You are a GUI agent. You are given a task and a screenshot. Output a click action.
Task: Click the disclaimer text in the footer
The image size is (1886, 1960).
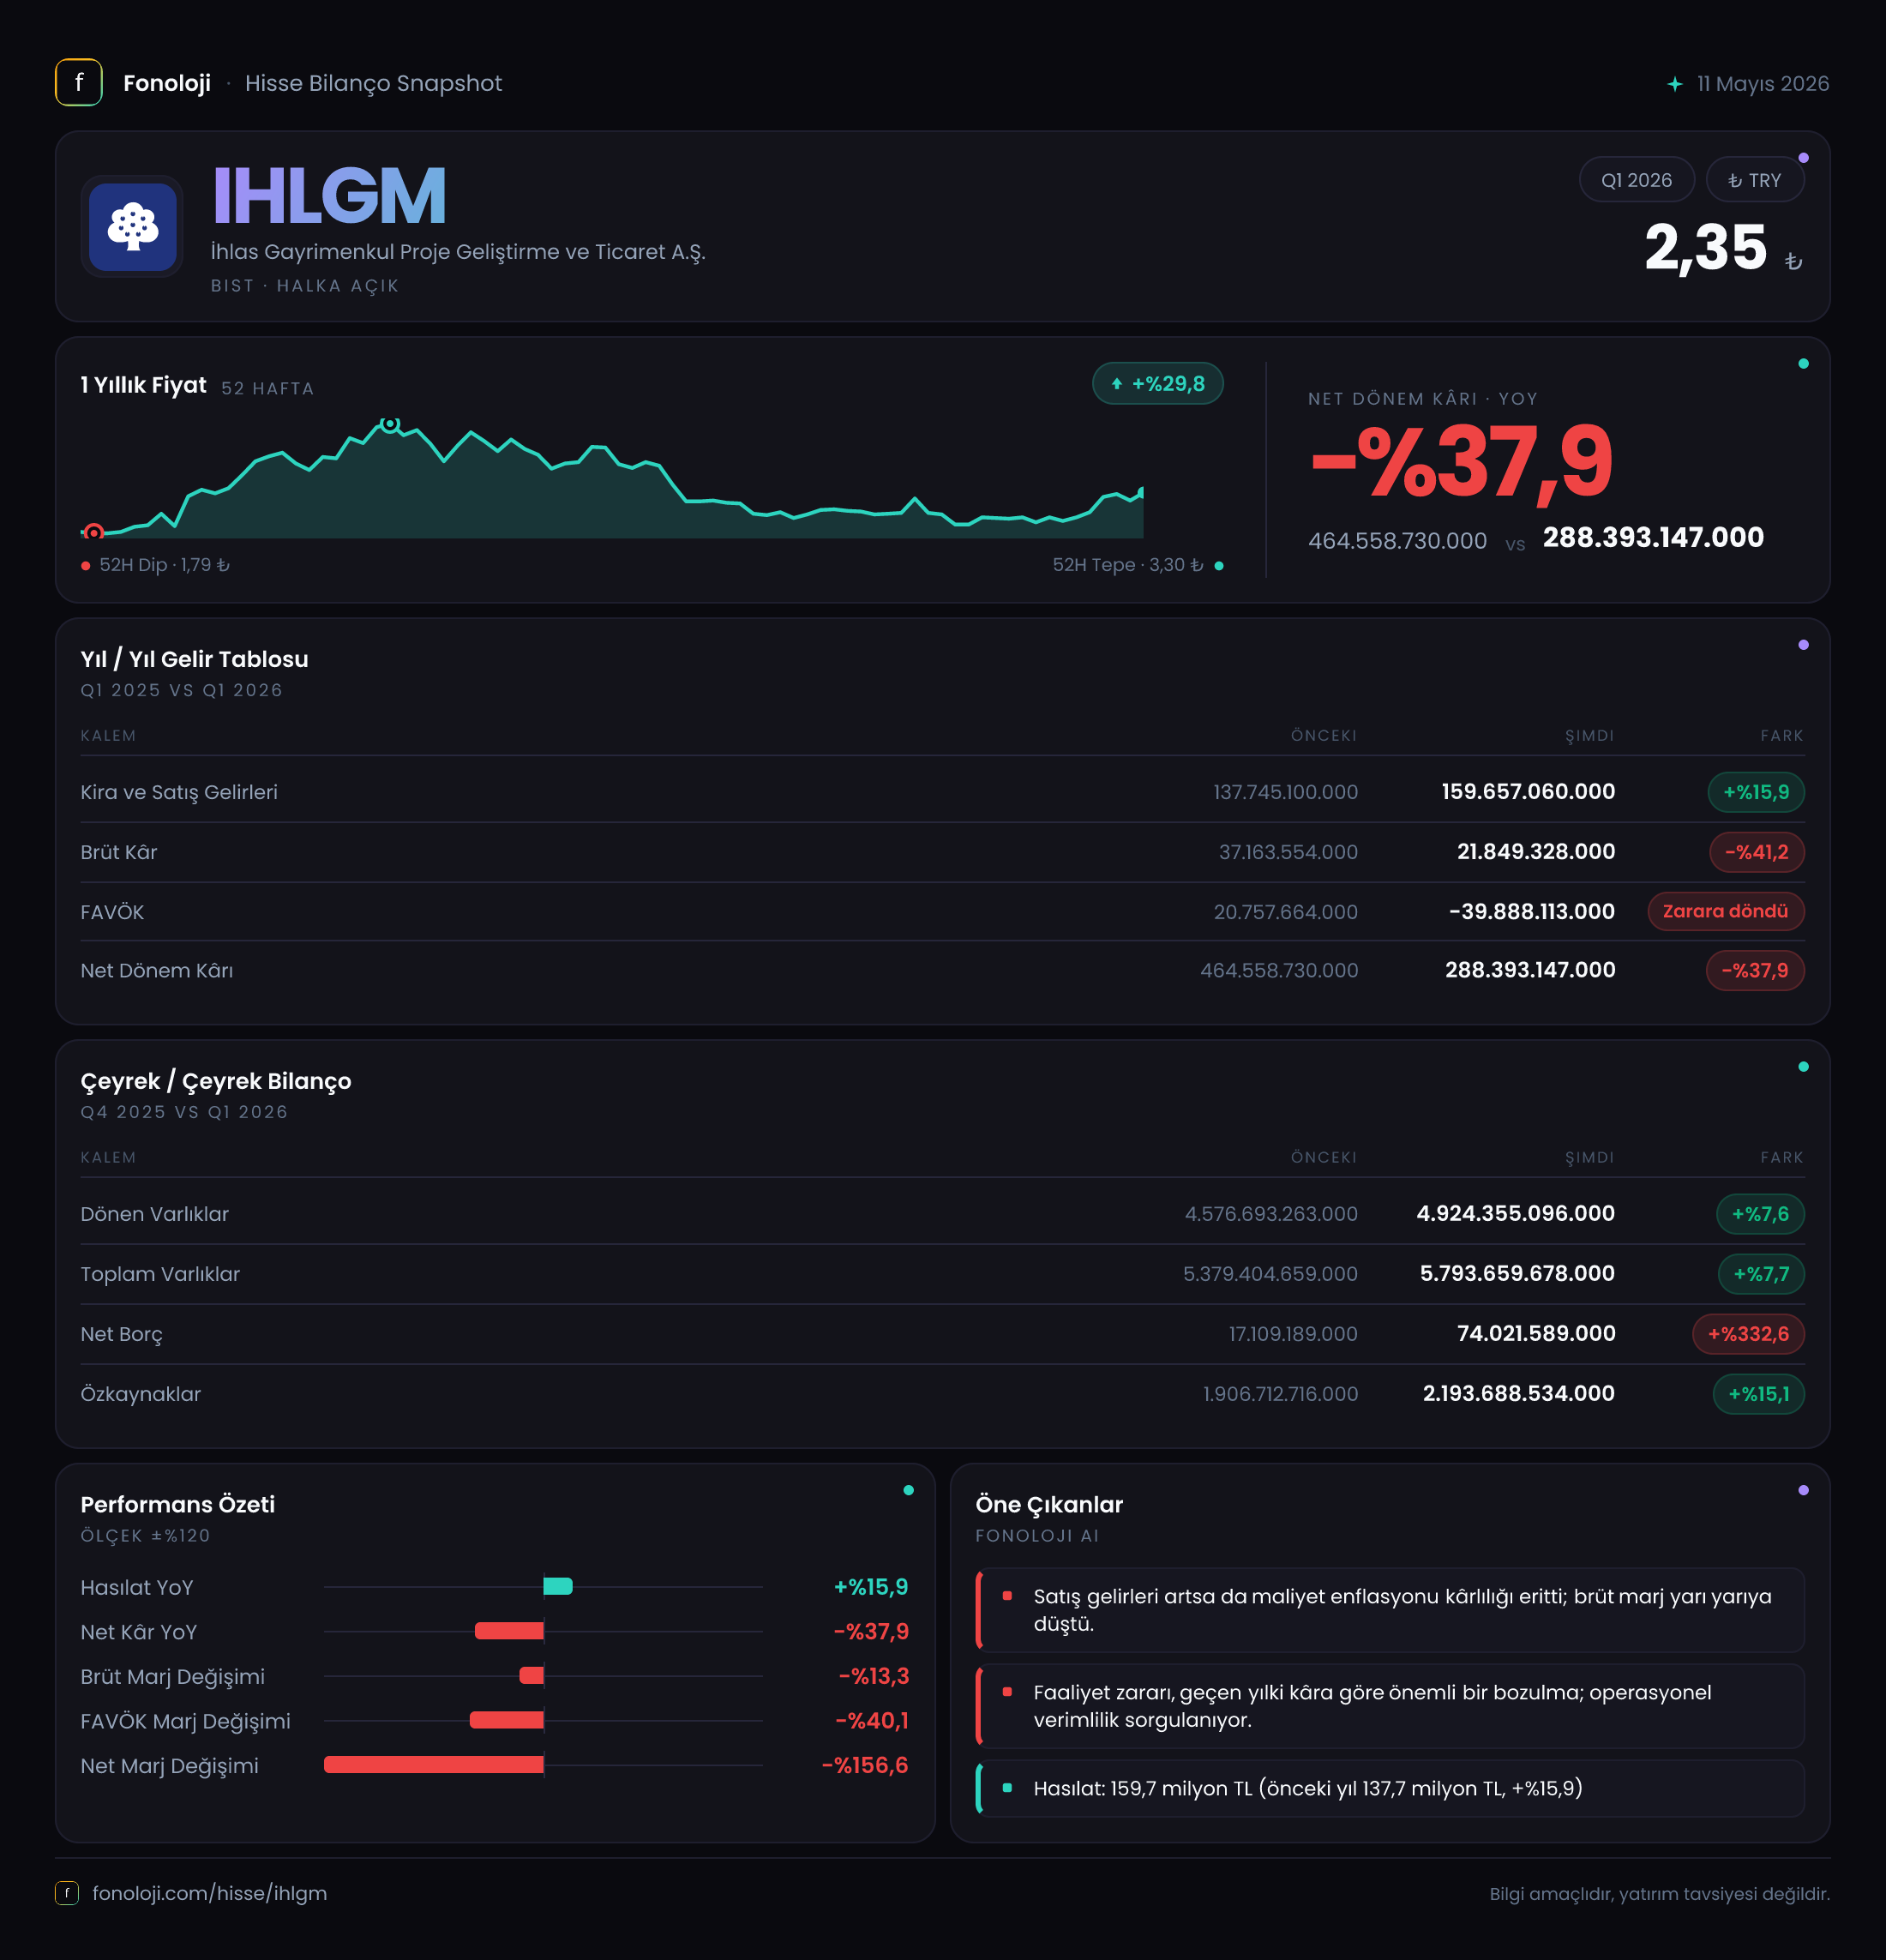coord(1660,1894)
